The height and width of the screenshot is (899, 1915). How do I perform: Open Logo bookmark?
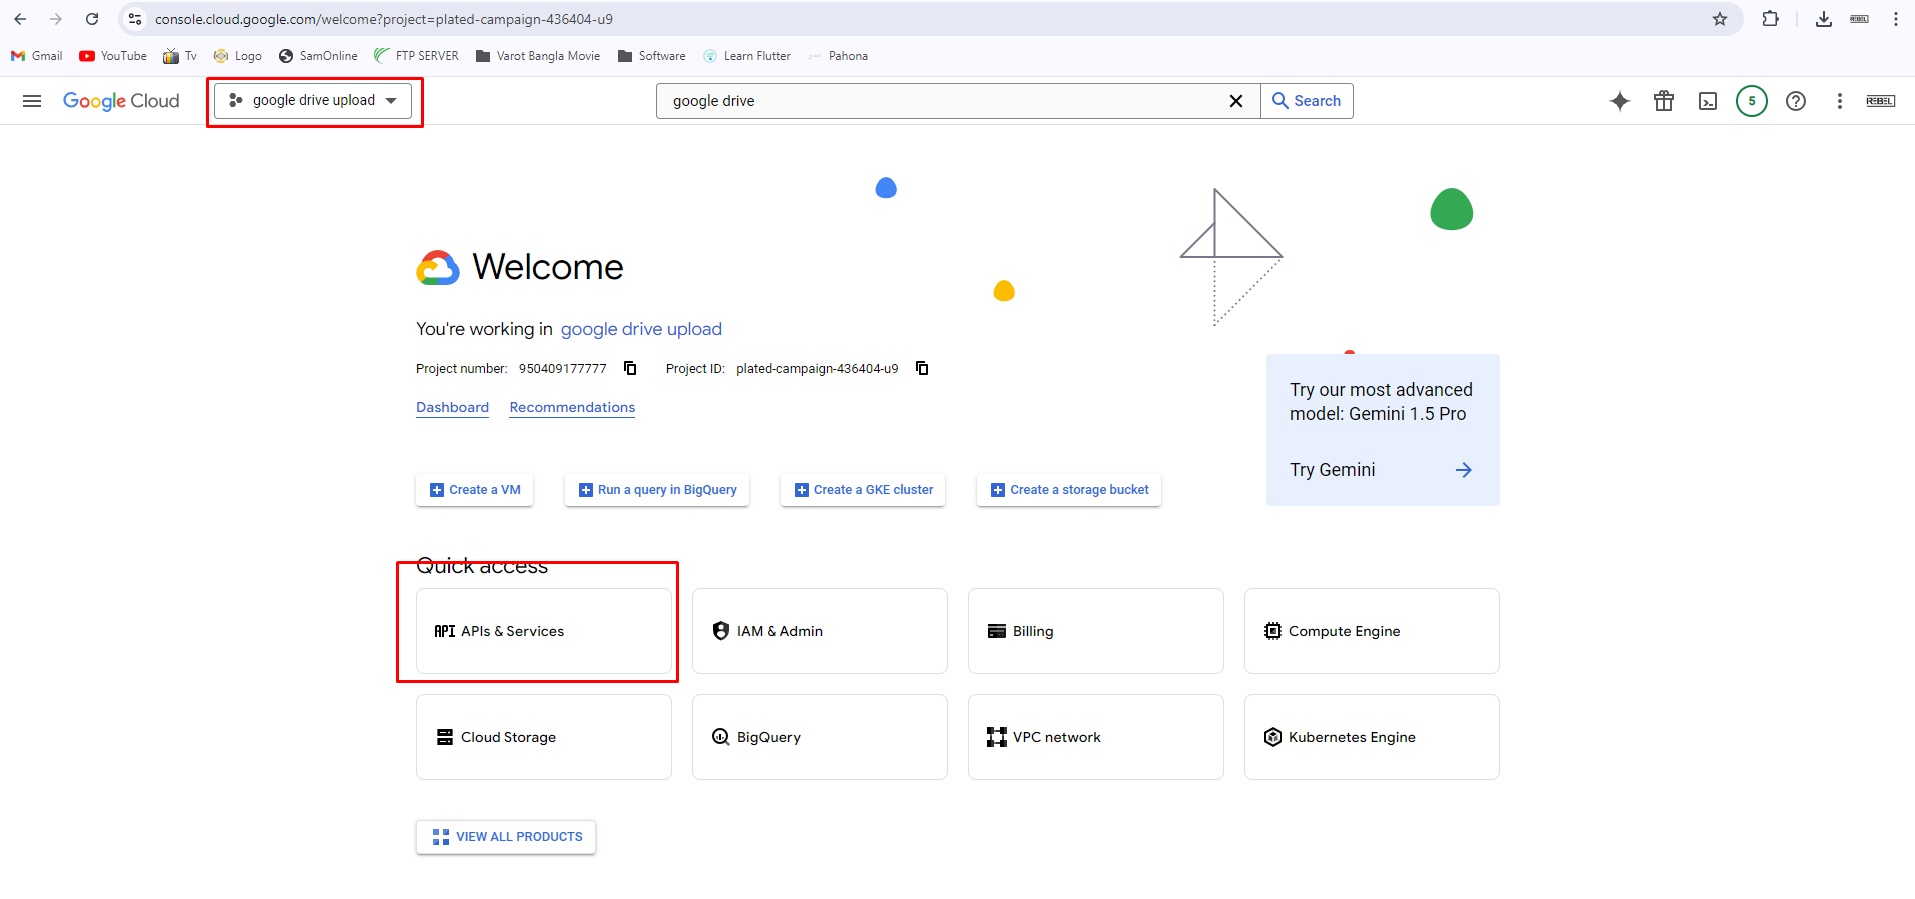point(238,56)
